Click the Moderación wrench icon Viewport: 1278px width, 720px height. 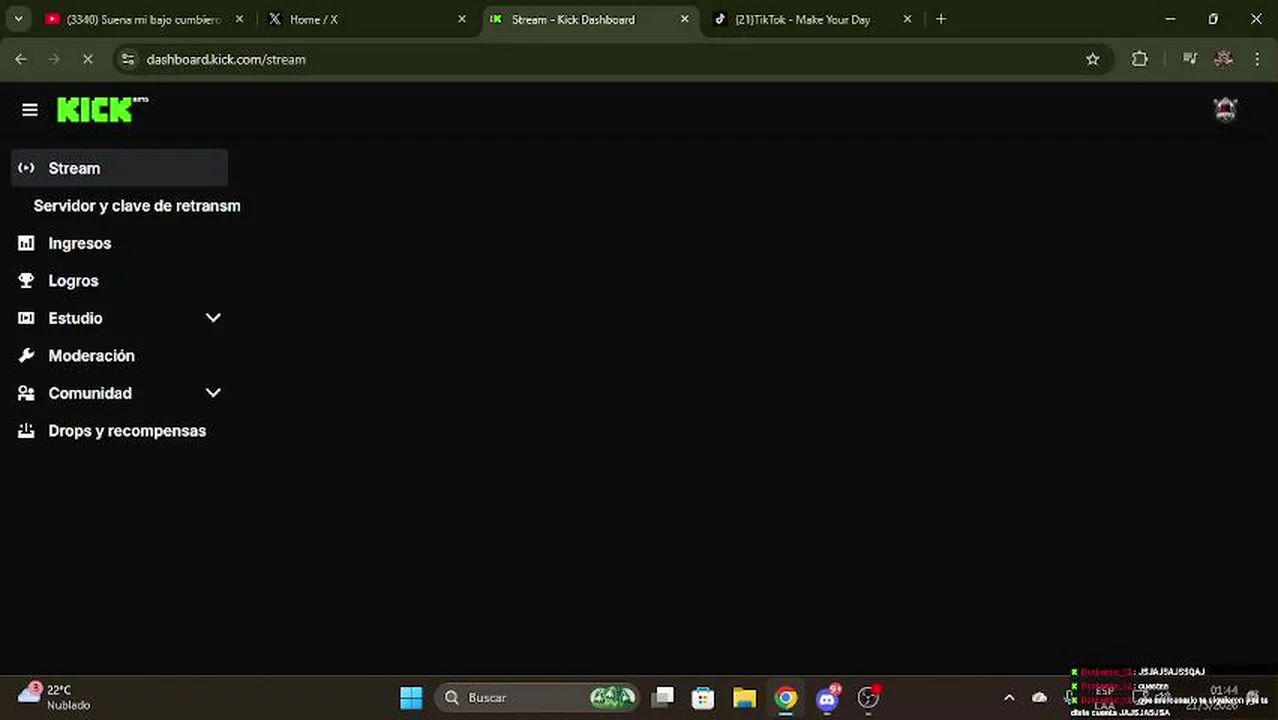pos(26,355)
